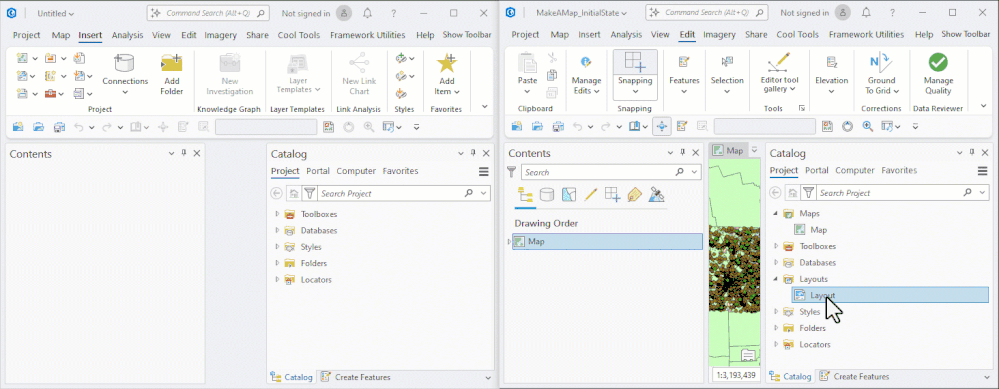Click Add Folder in the Untitled window
Image resolution: width=999 pixels, height=389 pixels.
click(171, 74)
